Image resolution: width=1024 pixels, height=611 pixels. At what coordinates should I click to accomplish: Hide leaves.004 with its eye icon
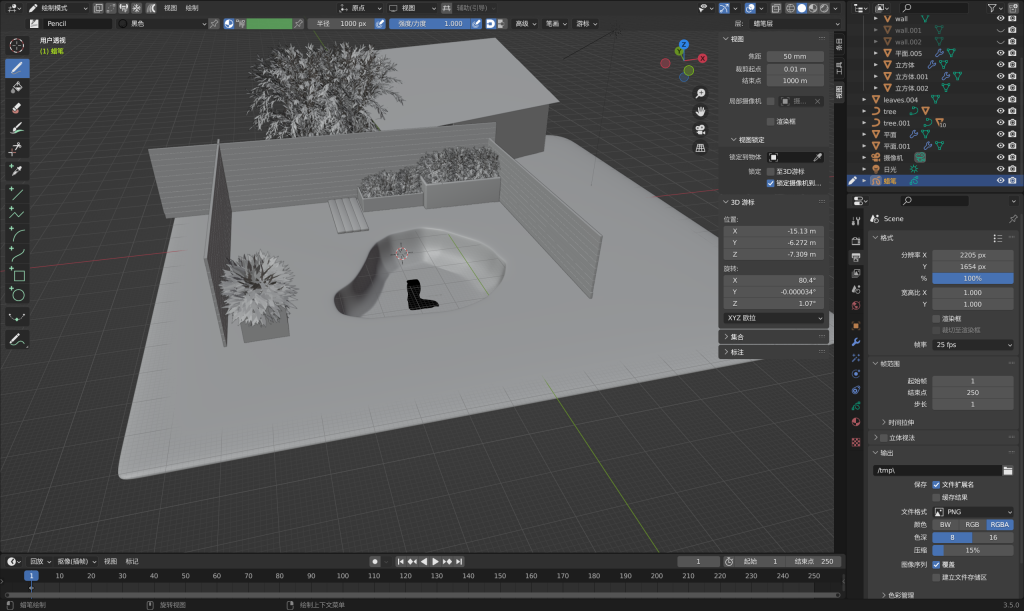[x=999, y=100]
